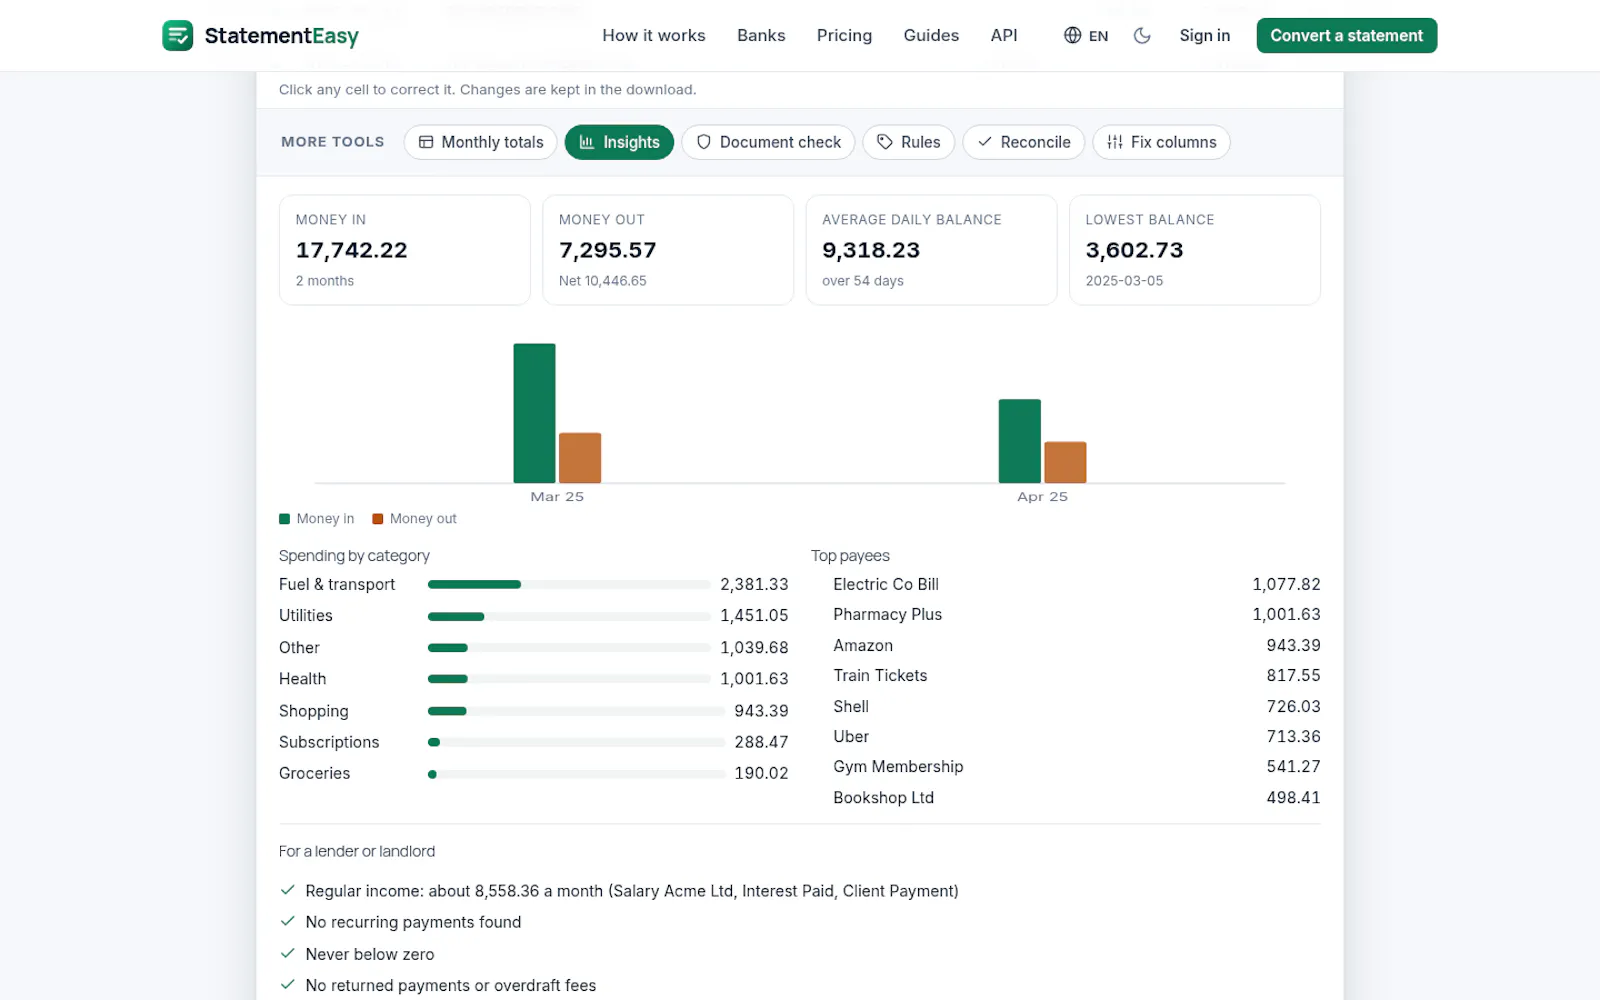Screen dimensions: 1600x1000
Task: Open the Fix columns tool
Action: click(1161, 142)
